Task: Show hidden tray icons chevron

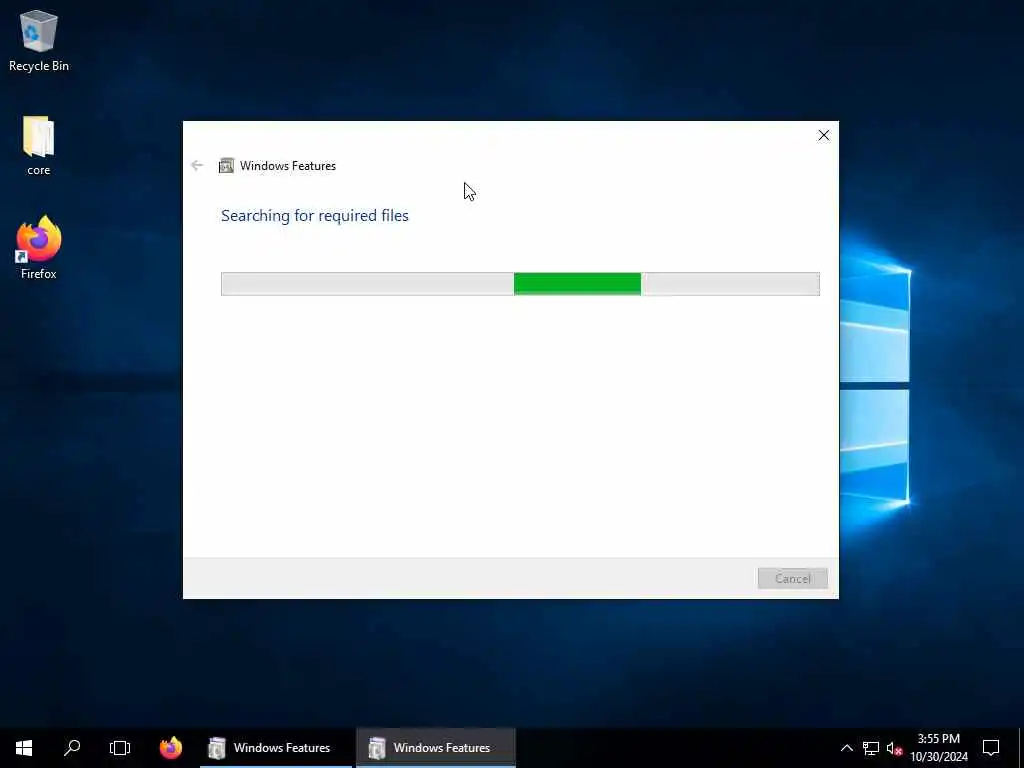Action: click(846, 748)
